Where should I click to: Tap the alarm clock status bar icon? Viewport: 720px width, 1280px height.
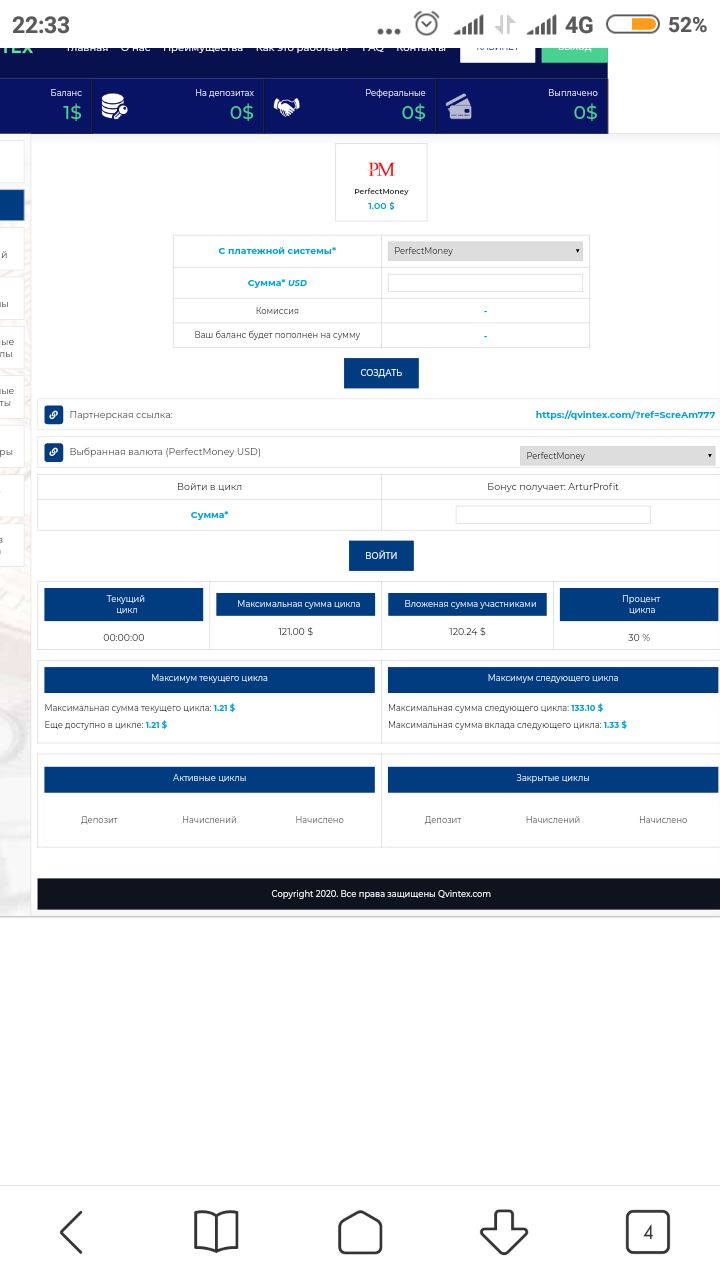pyautogui.click(x=427, y=24)
